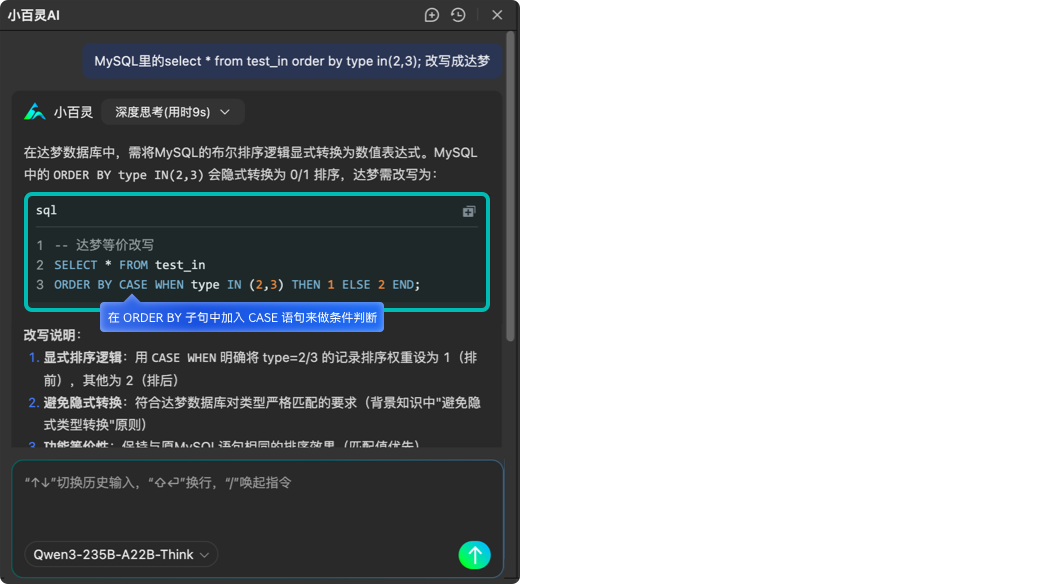Click the 改写说明 heading

52,335
